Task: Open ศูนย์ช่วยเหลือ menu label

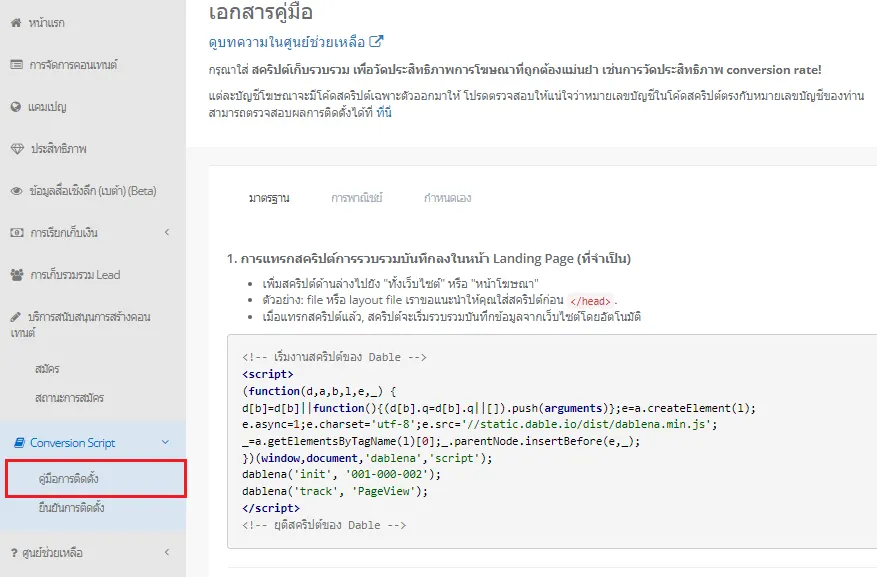Action: click(x=53, y=552)
